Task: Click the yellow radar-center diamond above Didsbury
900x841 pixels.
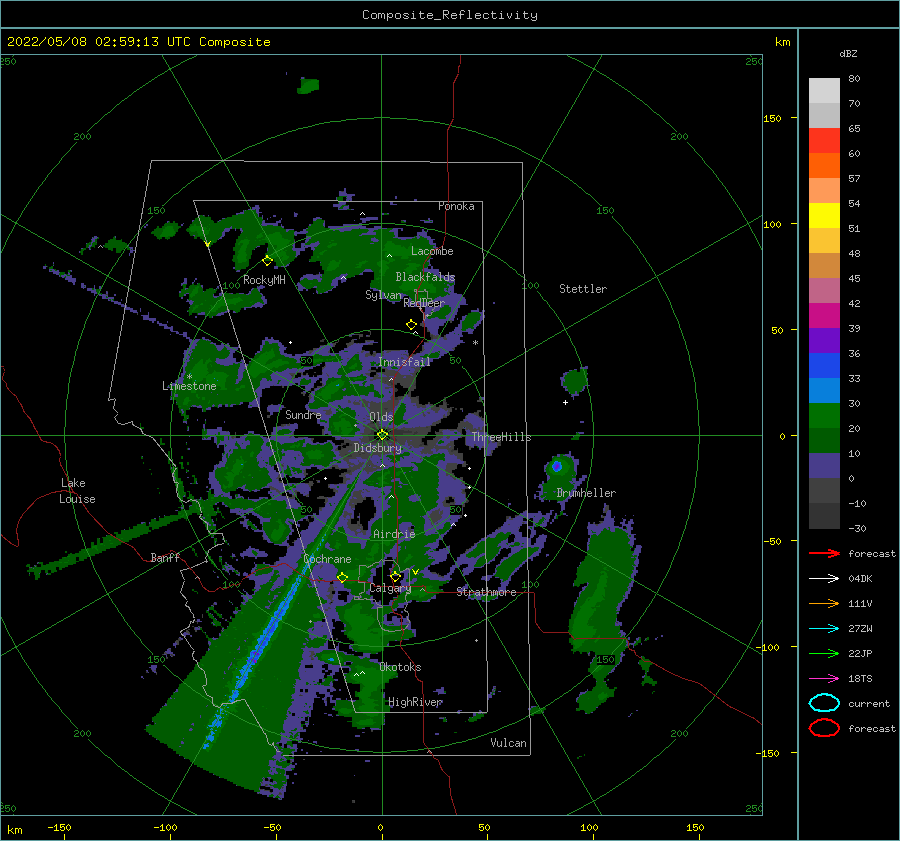Action: coord(382,435)
